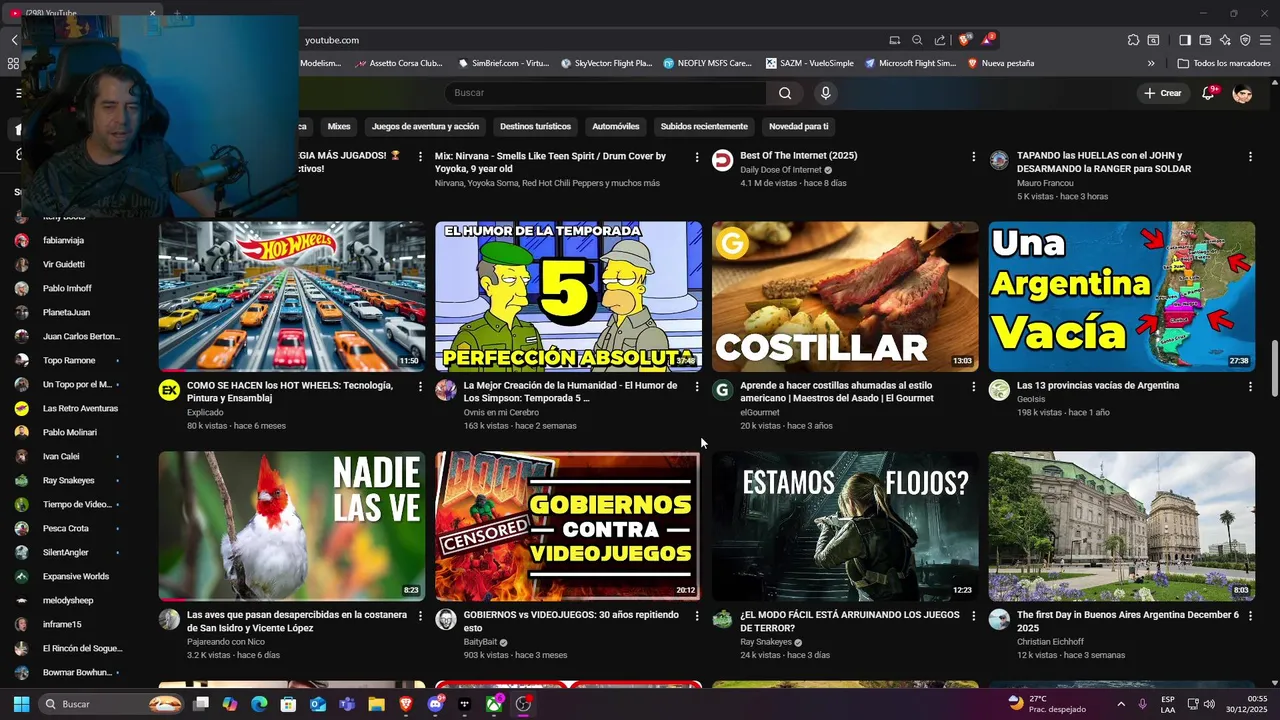1280x720 pixels.
Task: Open SAZM - VueloSimple bookmark
Action: tap(810, 63)
